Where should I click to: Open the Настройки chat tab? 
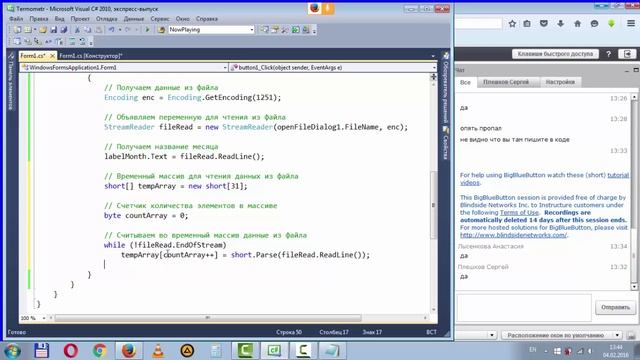click(x=560, y=82)
